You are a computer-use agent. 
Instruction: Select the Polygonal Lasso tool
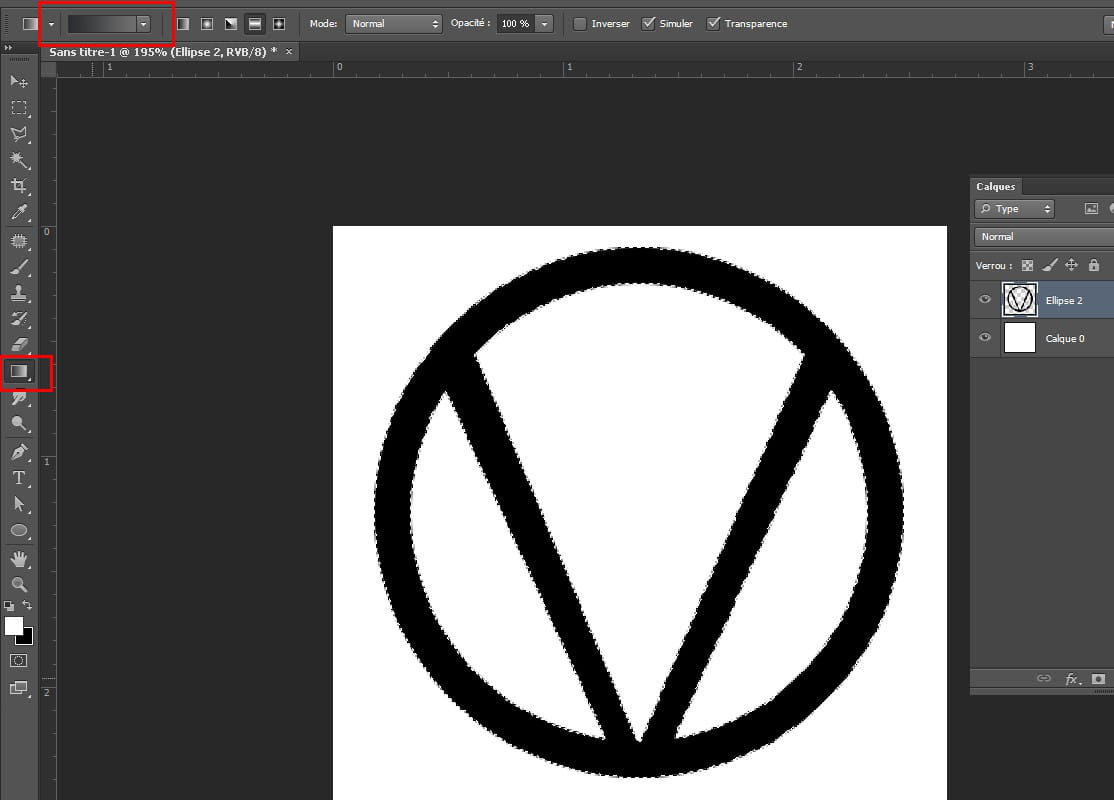[19, 134]
